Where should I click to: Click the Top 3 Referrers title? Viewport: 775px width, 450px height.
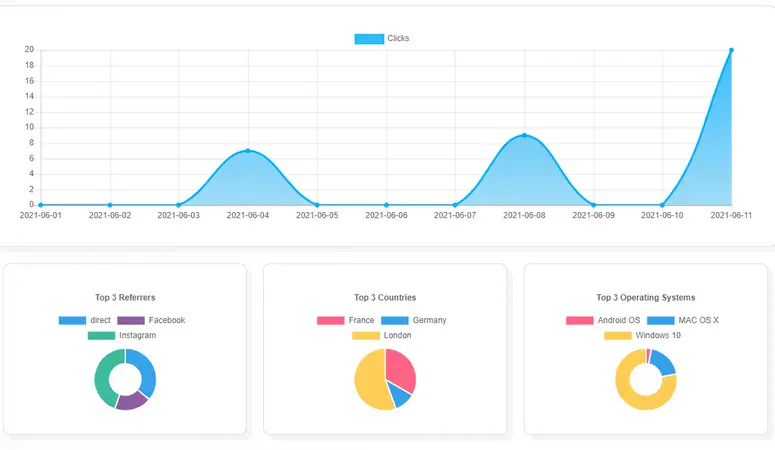tap(125, 298)
